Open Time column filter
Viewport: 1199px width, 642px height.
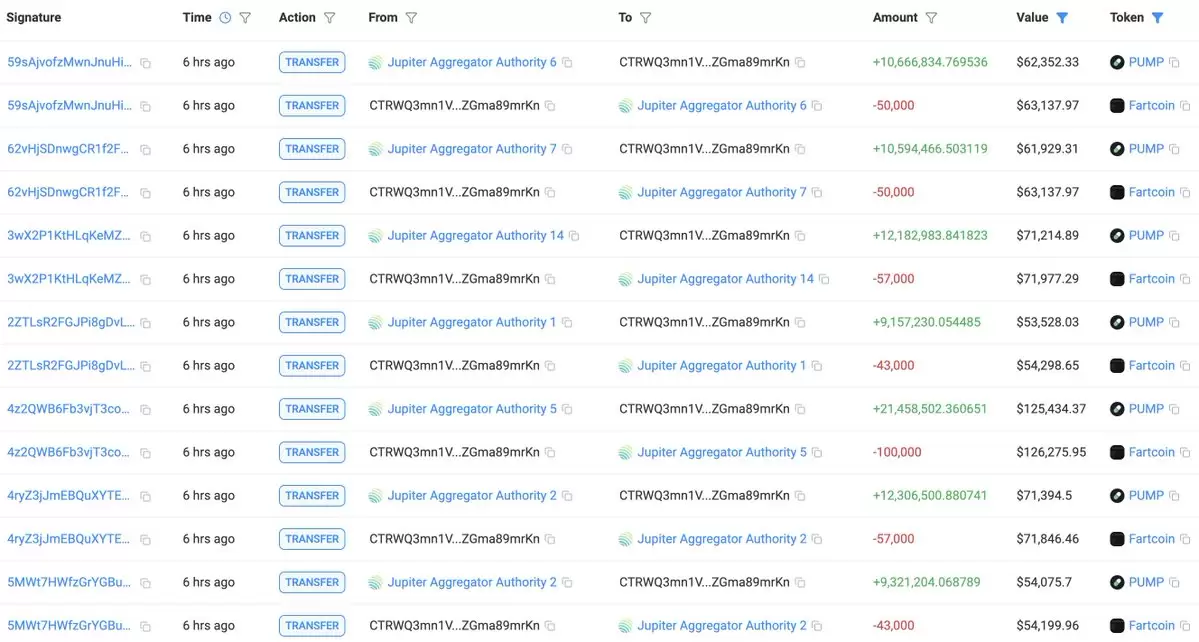pos(245,18)
